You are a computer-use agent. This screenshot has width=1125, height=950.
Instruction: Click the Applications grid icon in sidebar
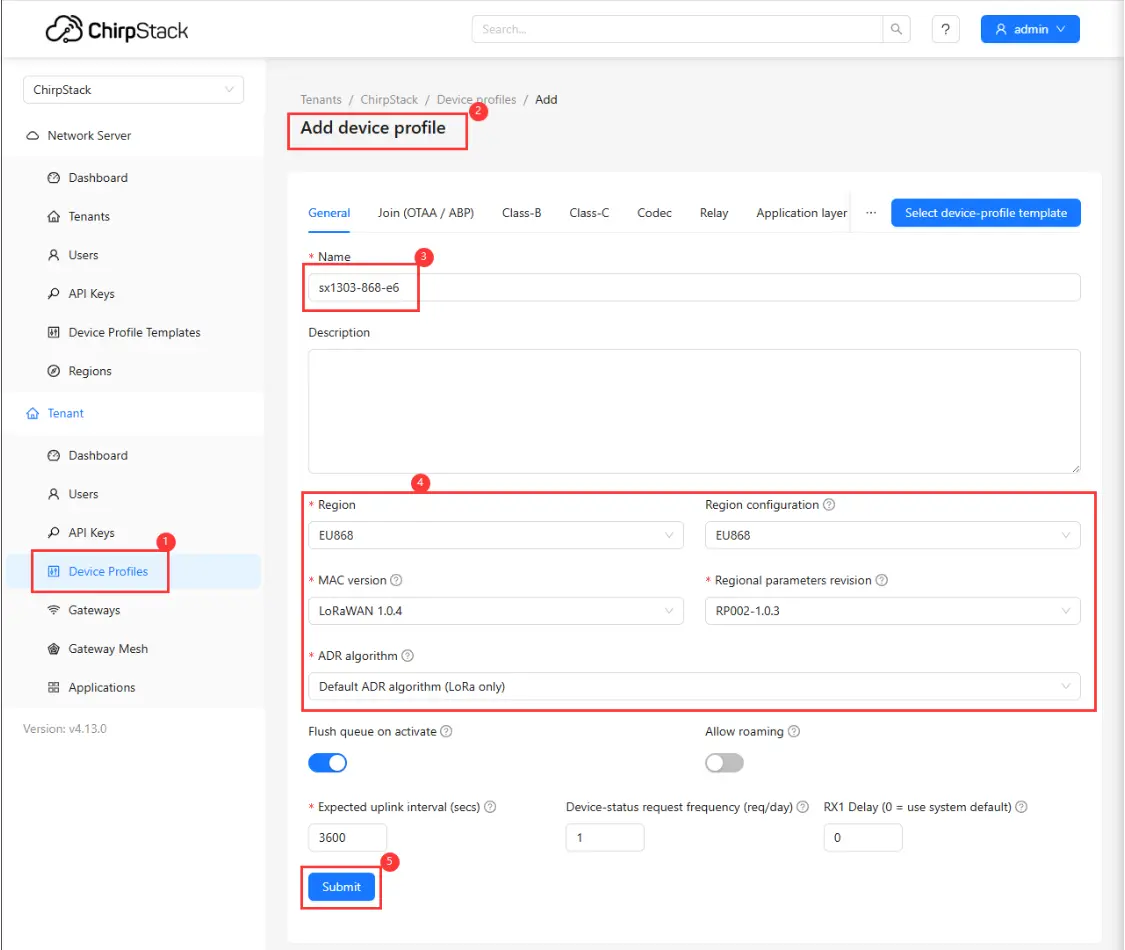point(54,688)
